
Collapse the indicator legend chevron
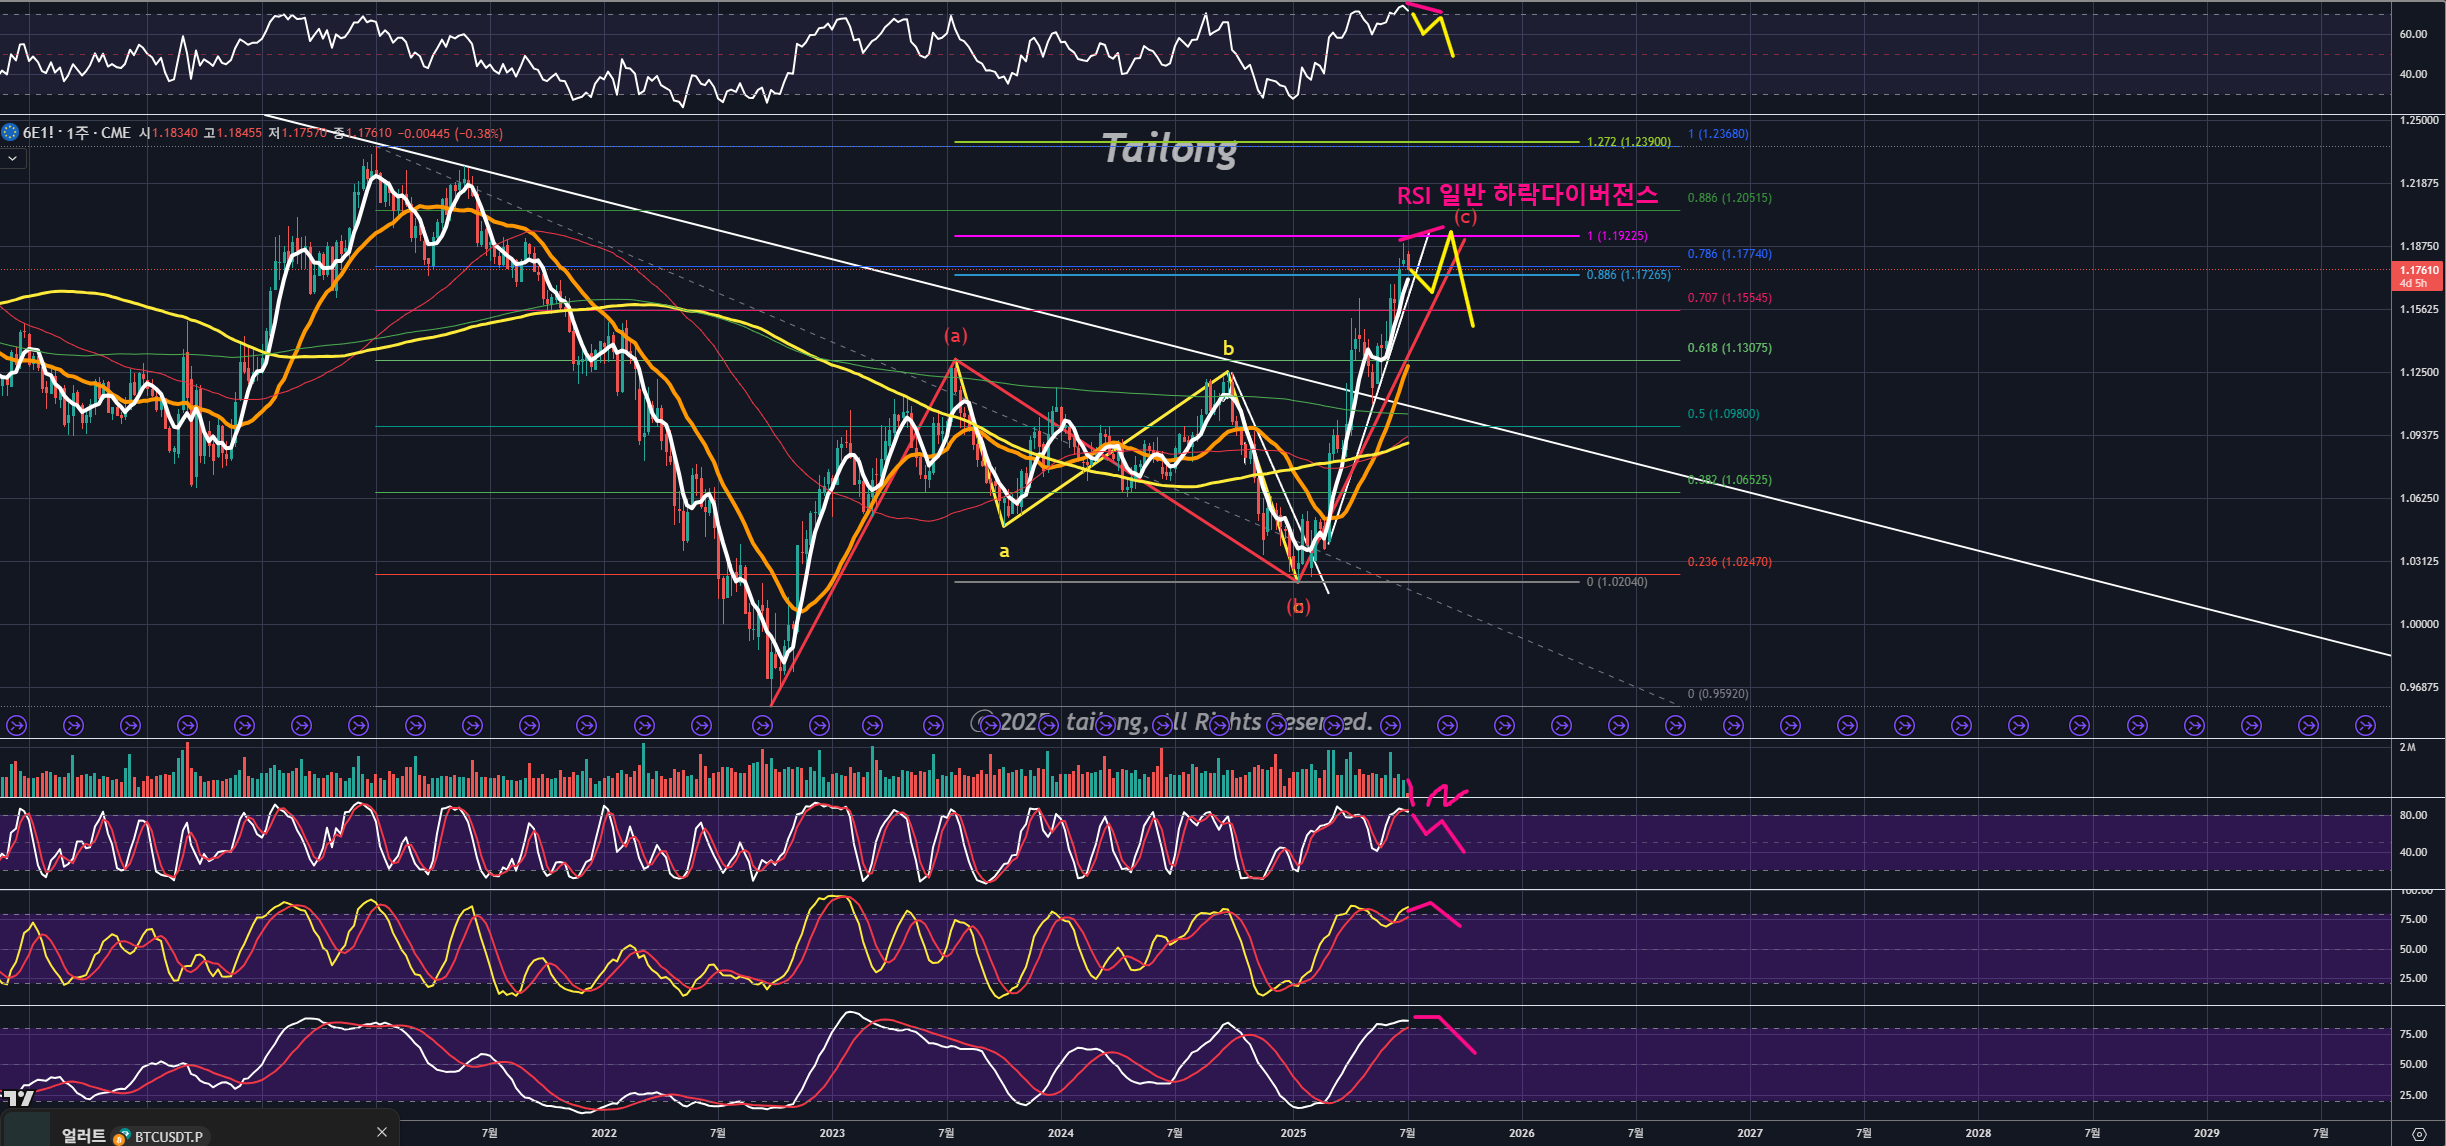(12, 158)
